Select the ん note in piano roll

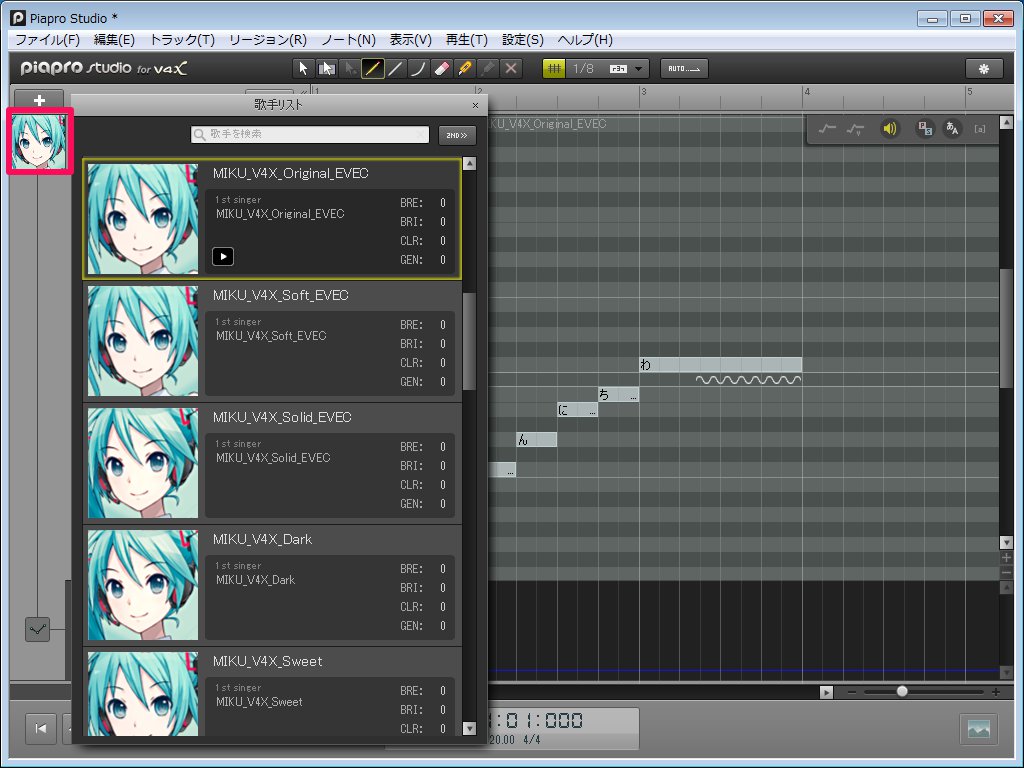(536, 440)
